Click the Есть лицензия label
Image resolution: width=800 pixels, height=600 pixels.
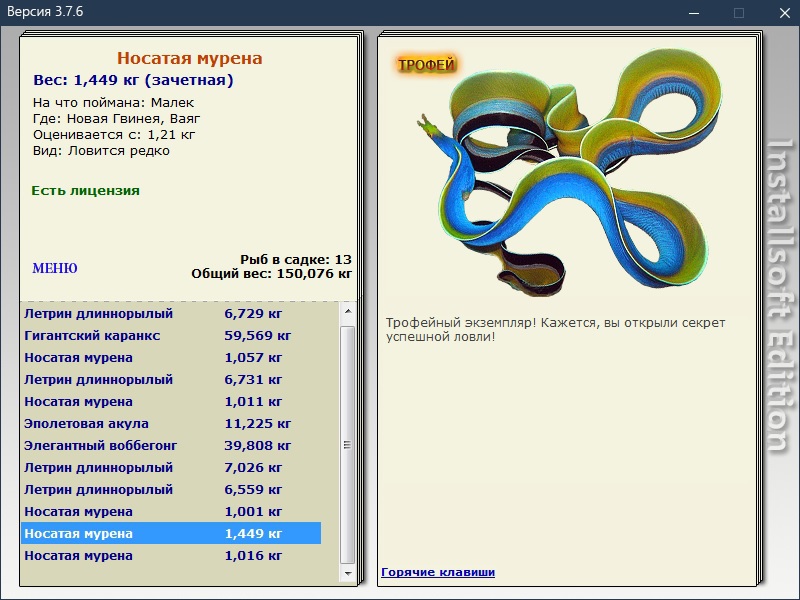(85, 191)
